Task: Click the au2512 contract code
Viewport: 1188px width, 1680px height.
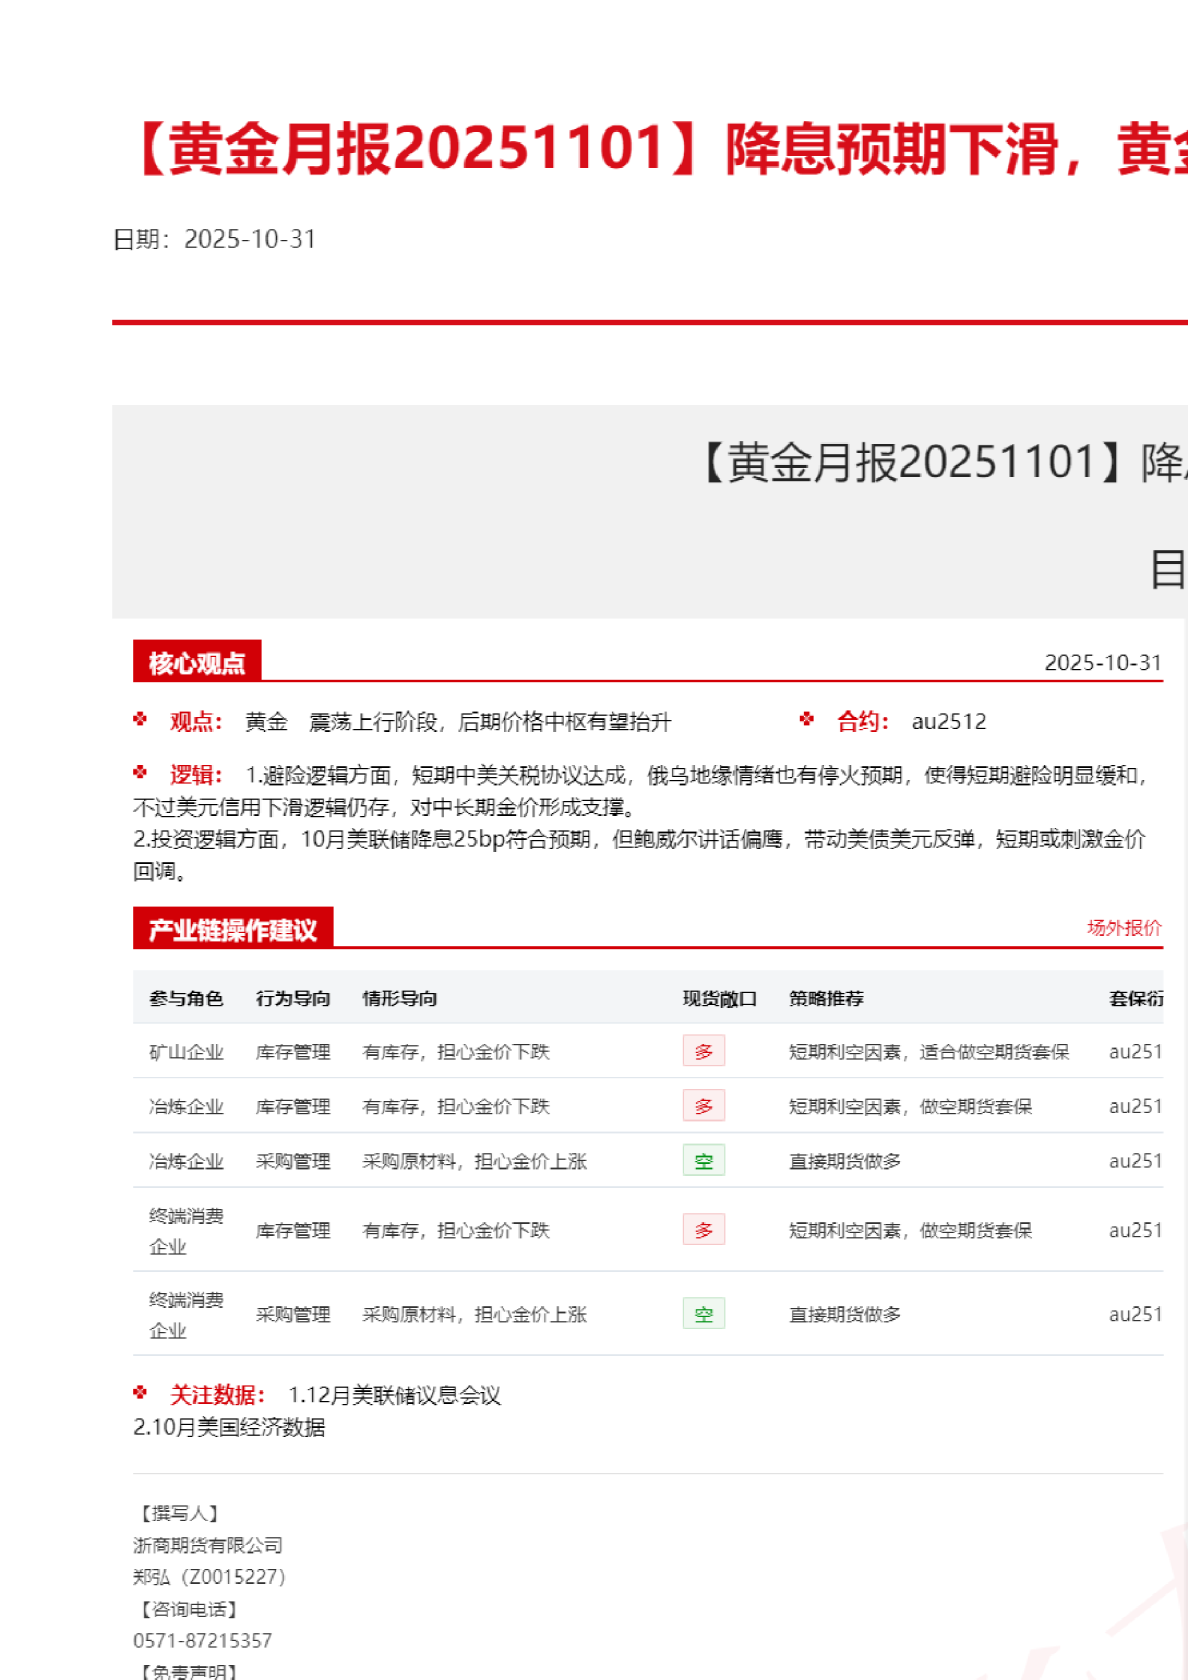Action: click(x=948, y=722)
